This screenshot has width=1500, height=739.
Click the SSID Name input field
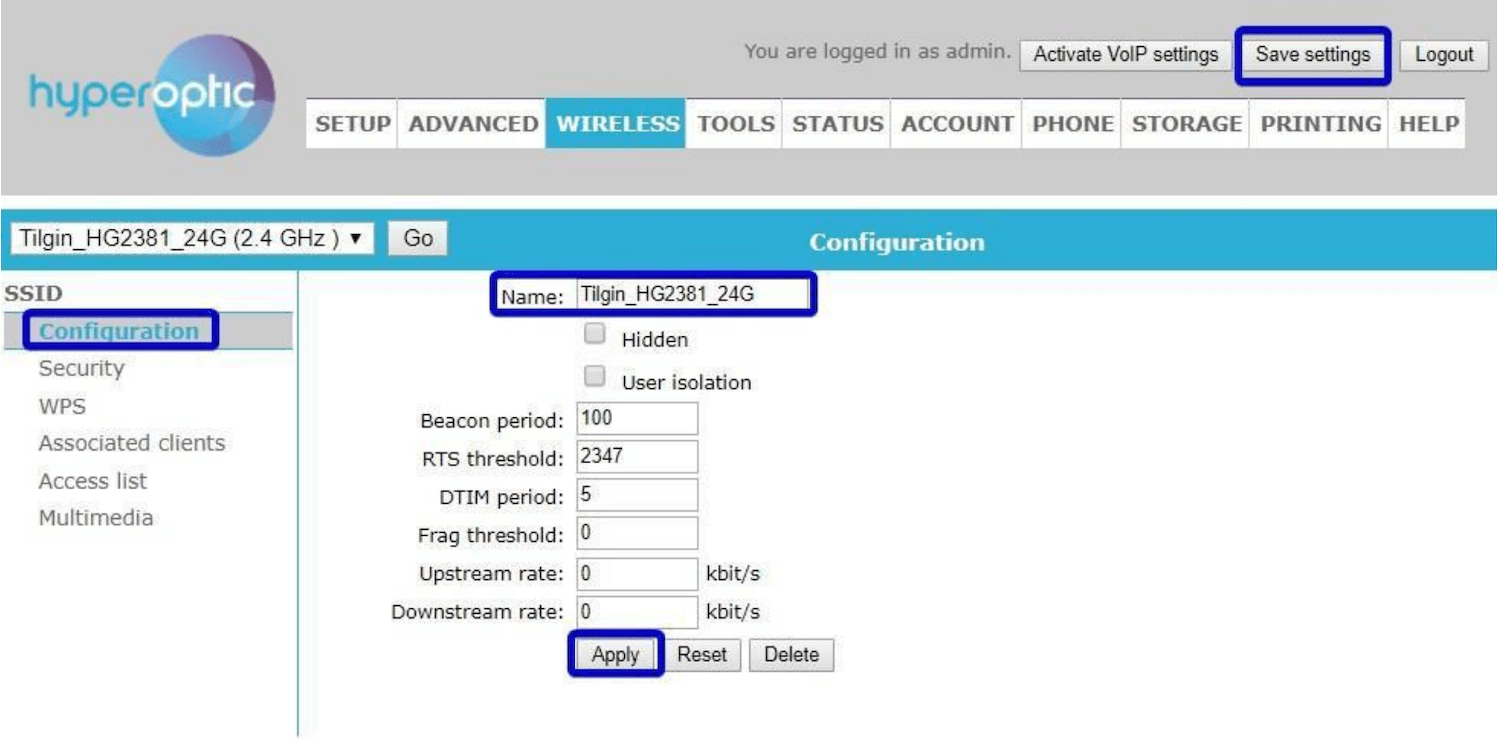click(691, 295)
